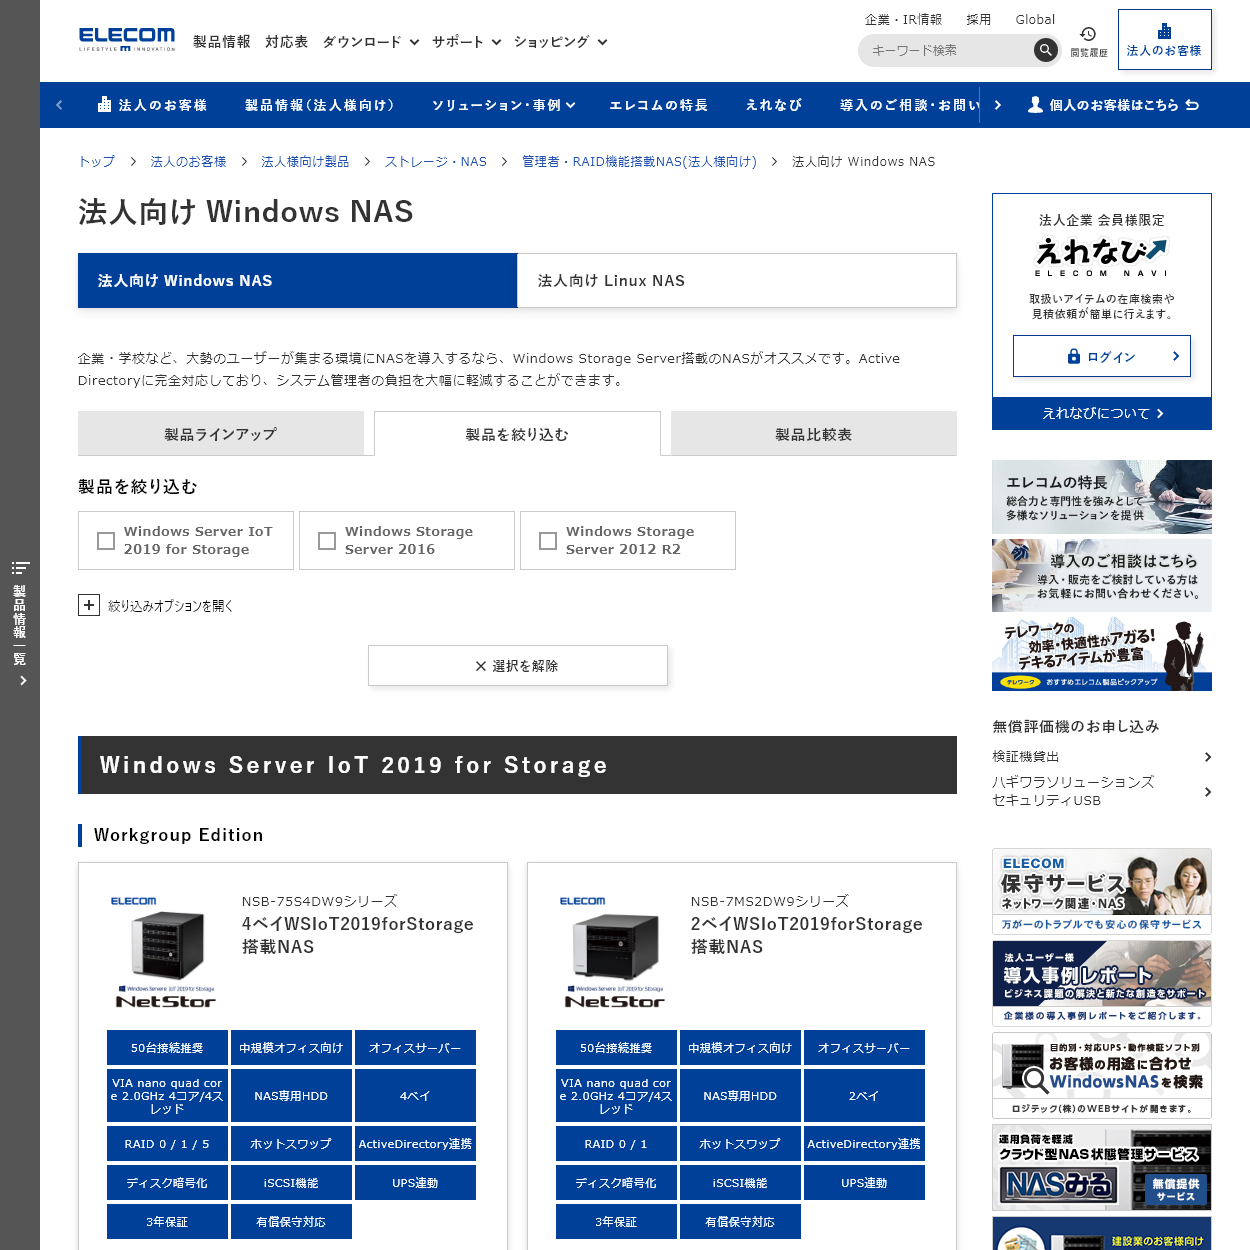Expand the 絞り込みオプションを開く plus toggle
This screenshot has height=1250, width=1250.
click(x=89, y=605)
